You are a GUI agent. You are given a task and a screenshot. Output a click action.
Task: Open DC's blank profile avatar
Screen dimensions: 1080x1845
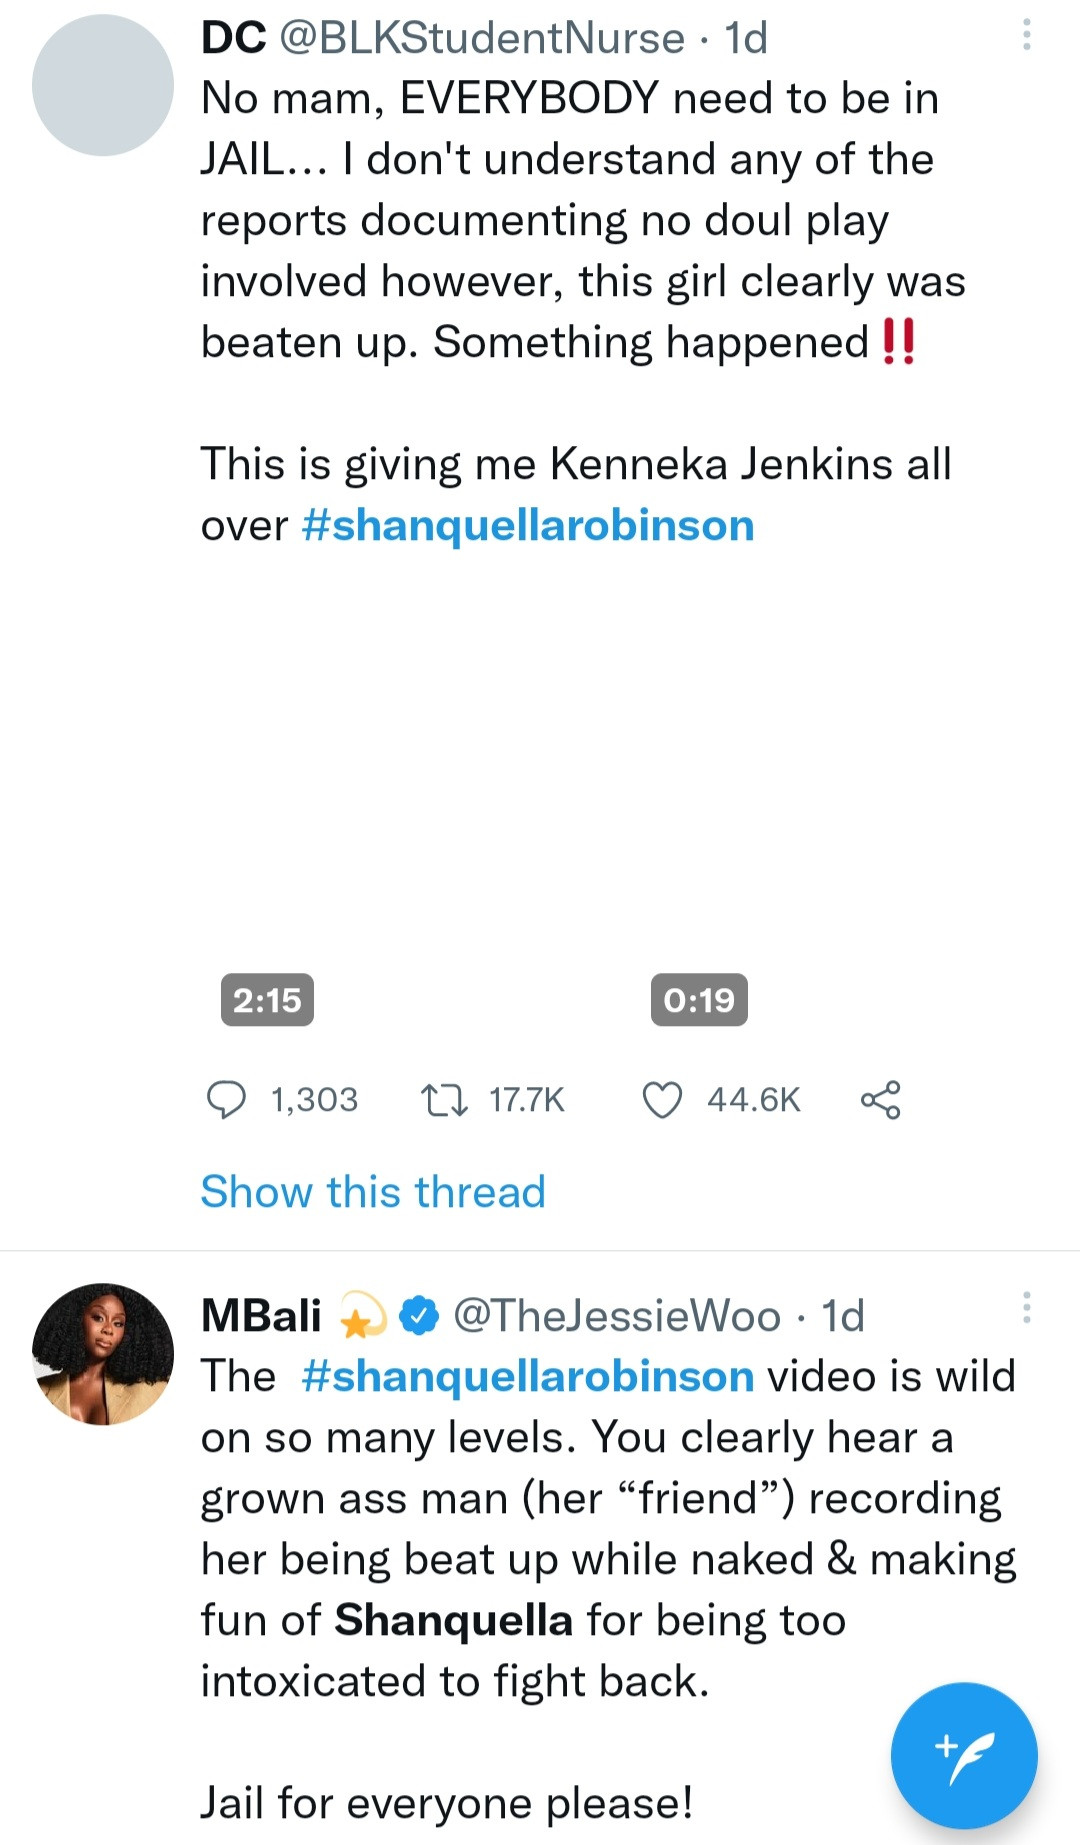(x=103, y=85)
